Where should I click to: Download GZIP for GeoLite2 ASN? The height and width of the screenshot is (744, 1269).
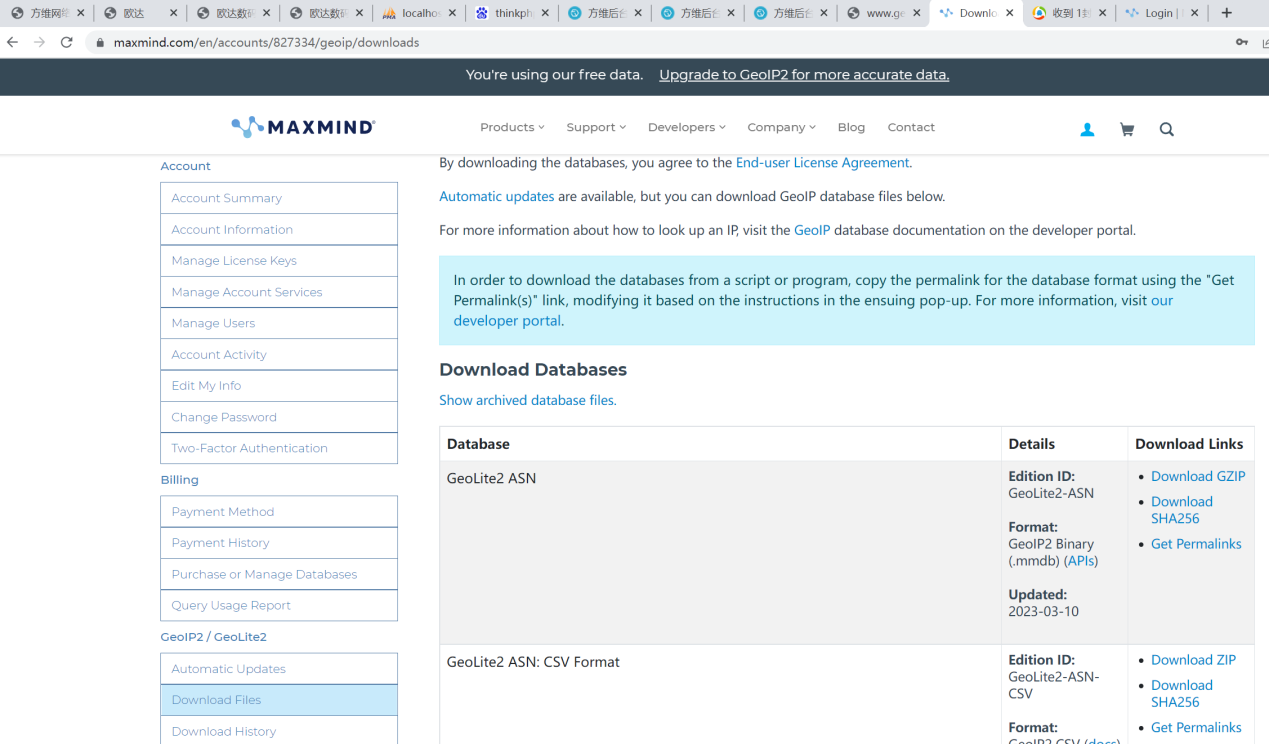click(x=1198, y=476)
